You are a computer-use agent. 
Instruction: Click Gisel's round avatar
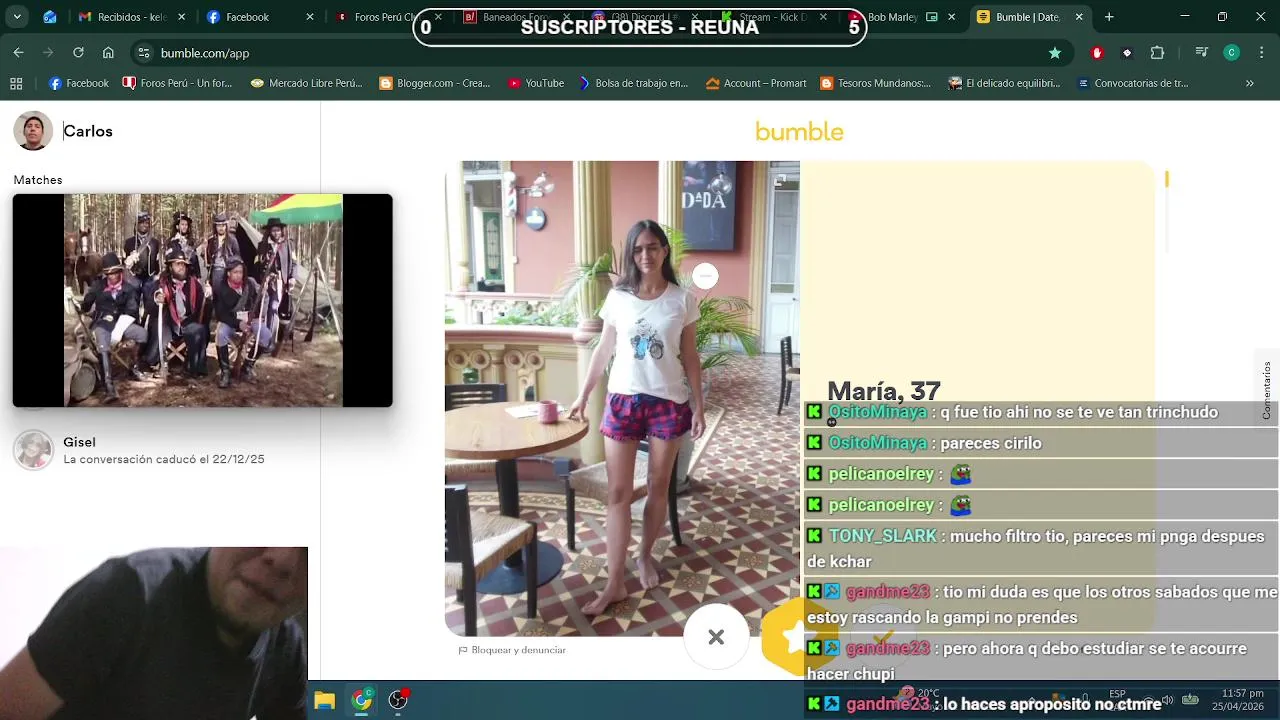(33, 450)
